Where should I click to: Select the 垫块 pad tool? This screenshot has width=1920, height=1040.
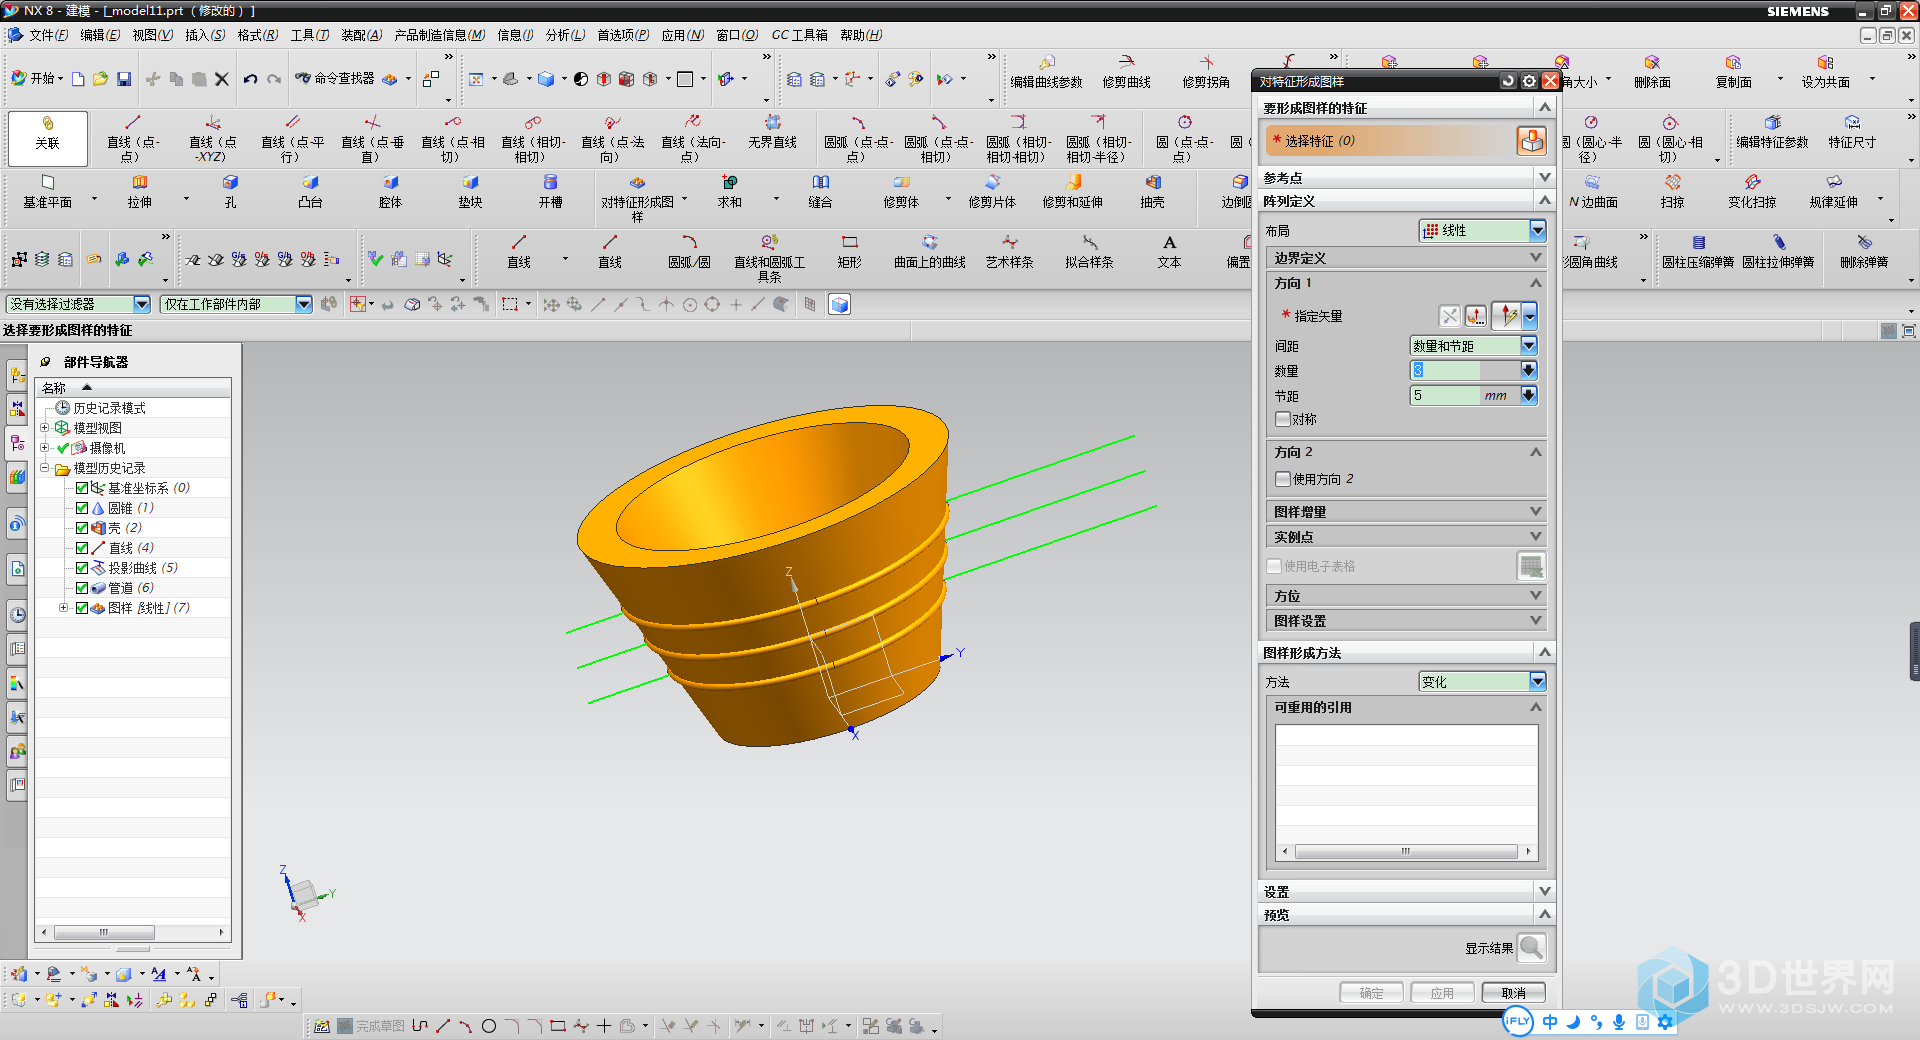pos(470,191)
